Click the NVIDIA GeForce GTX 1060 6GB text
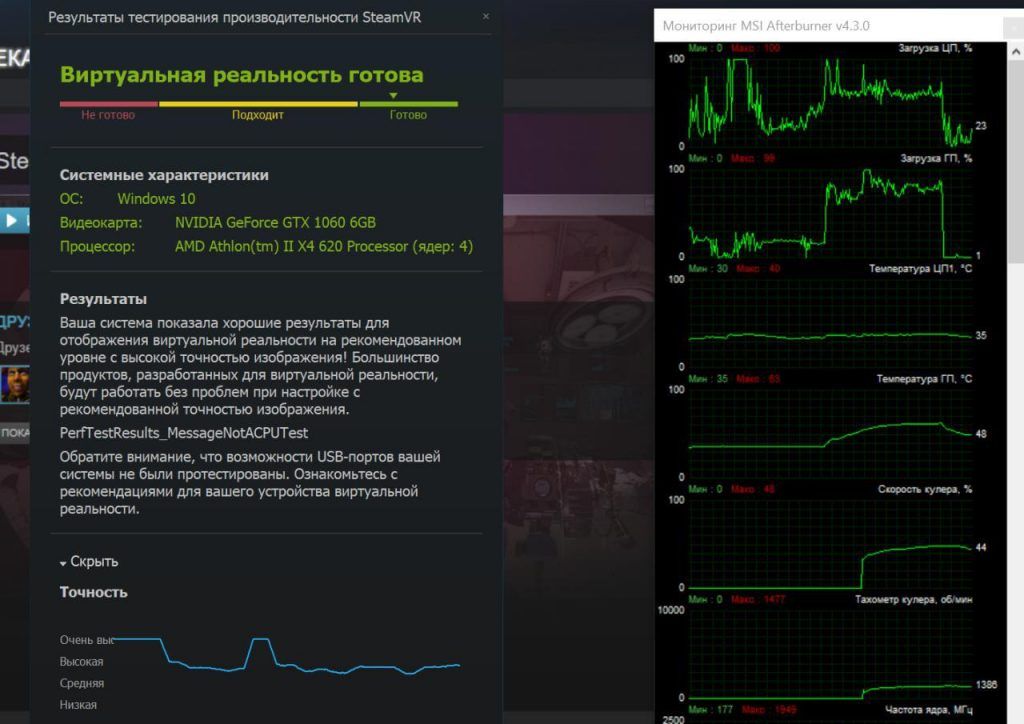Image resolution: width=1024 pixels, height=724 pixels. pyautogui.click(x=275, y=222)
